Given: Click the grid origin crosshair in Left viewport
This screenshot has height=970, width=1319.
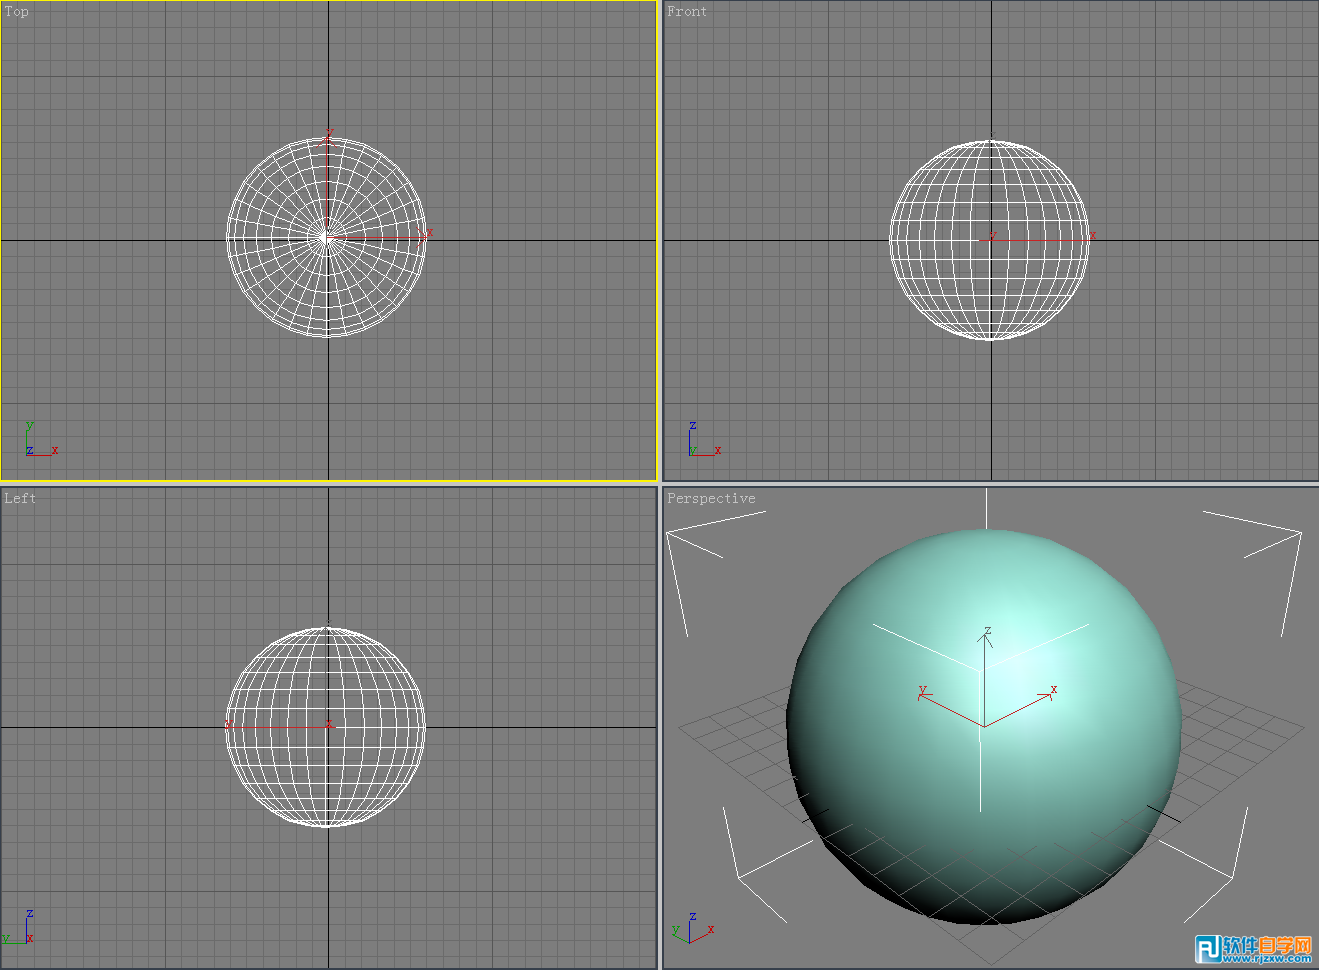Looking at the screenshot, I should tap(328, 727).
